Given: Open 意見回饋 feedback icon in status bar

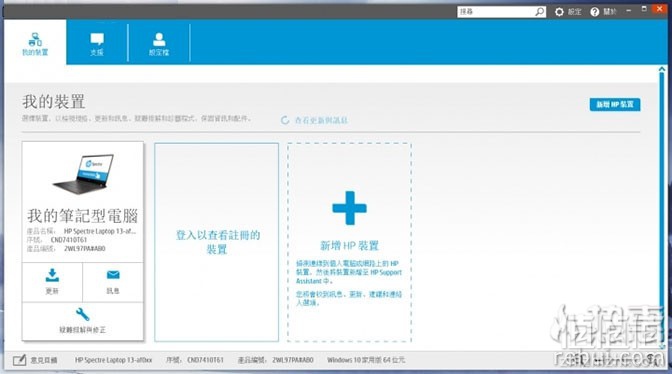Looking at the screenshot, I should pyautogui.click(x=19, y=360).
